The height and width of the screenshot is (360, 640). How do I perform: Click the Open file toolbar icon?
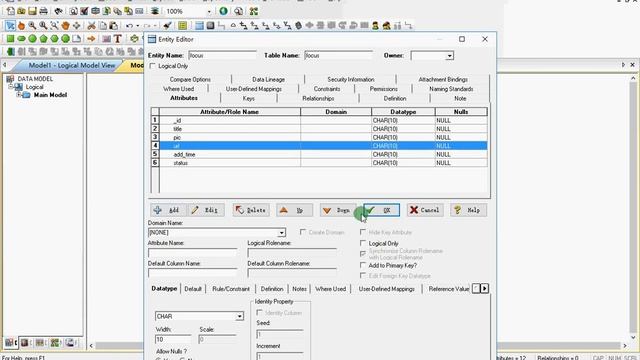point(21,11)
